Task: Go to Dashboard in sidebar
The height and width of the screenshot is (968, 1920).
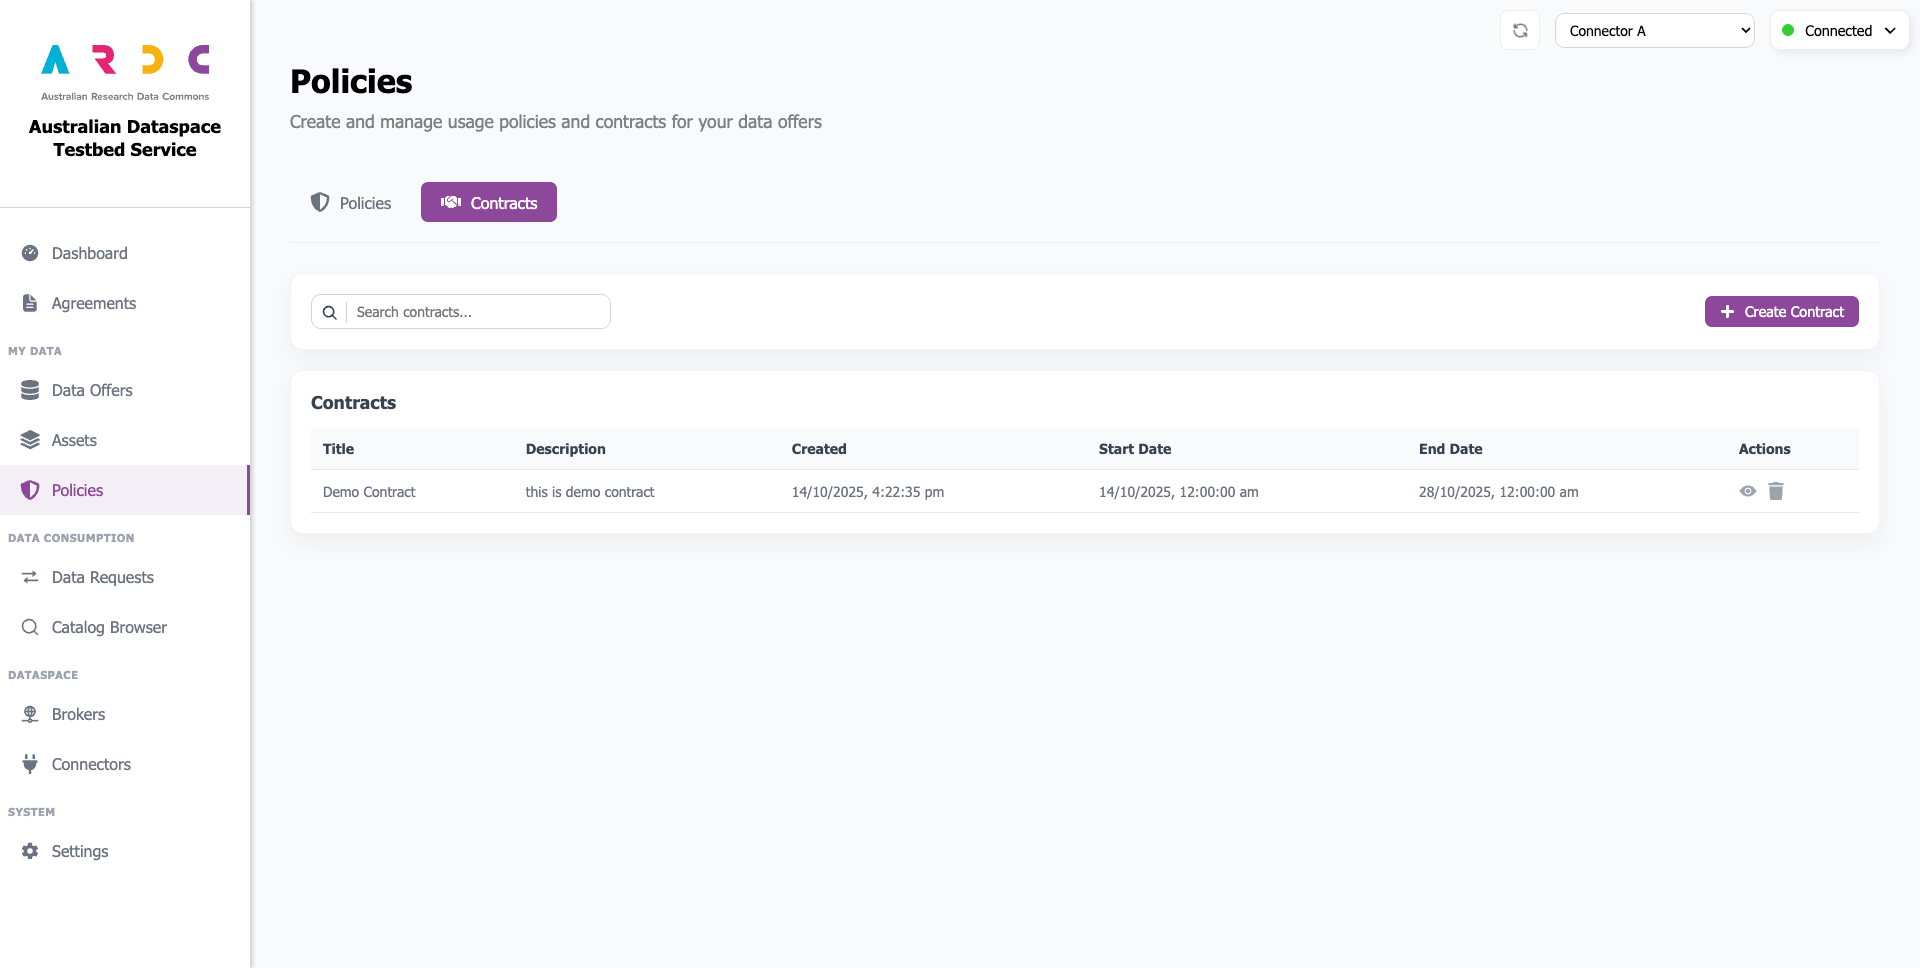Action: pyautogui.click(x=125, y=253)
